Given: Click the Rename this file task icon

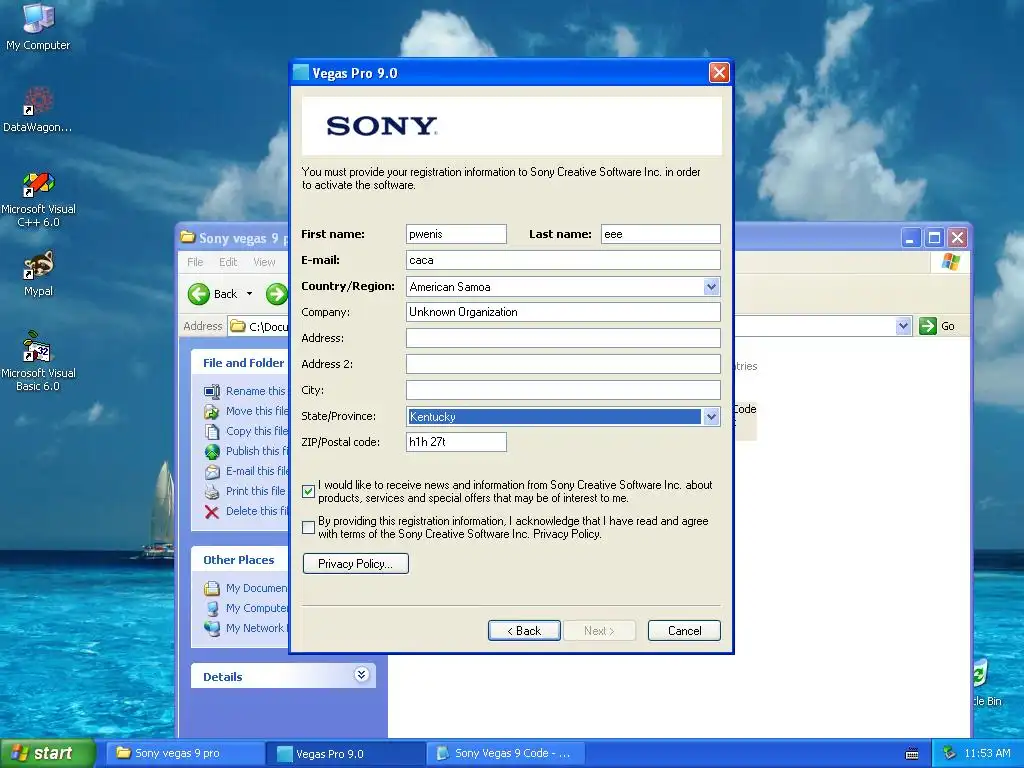Looking at the screenshot, I should pos(212,391).
